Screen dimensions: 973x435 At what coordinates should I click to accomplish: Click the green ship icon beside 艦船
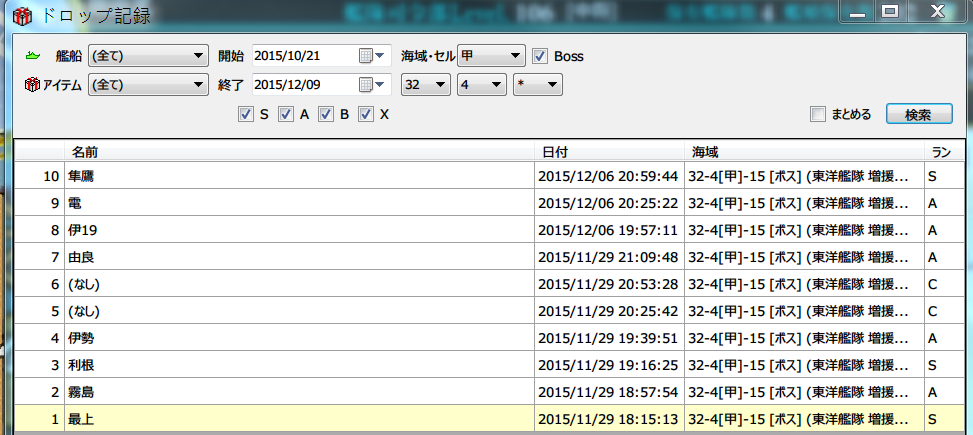(x=33, y=56)
